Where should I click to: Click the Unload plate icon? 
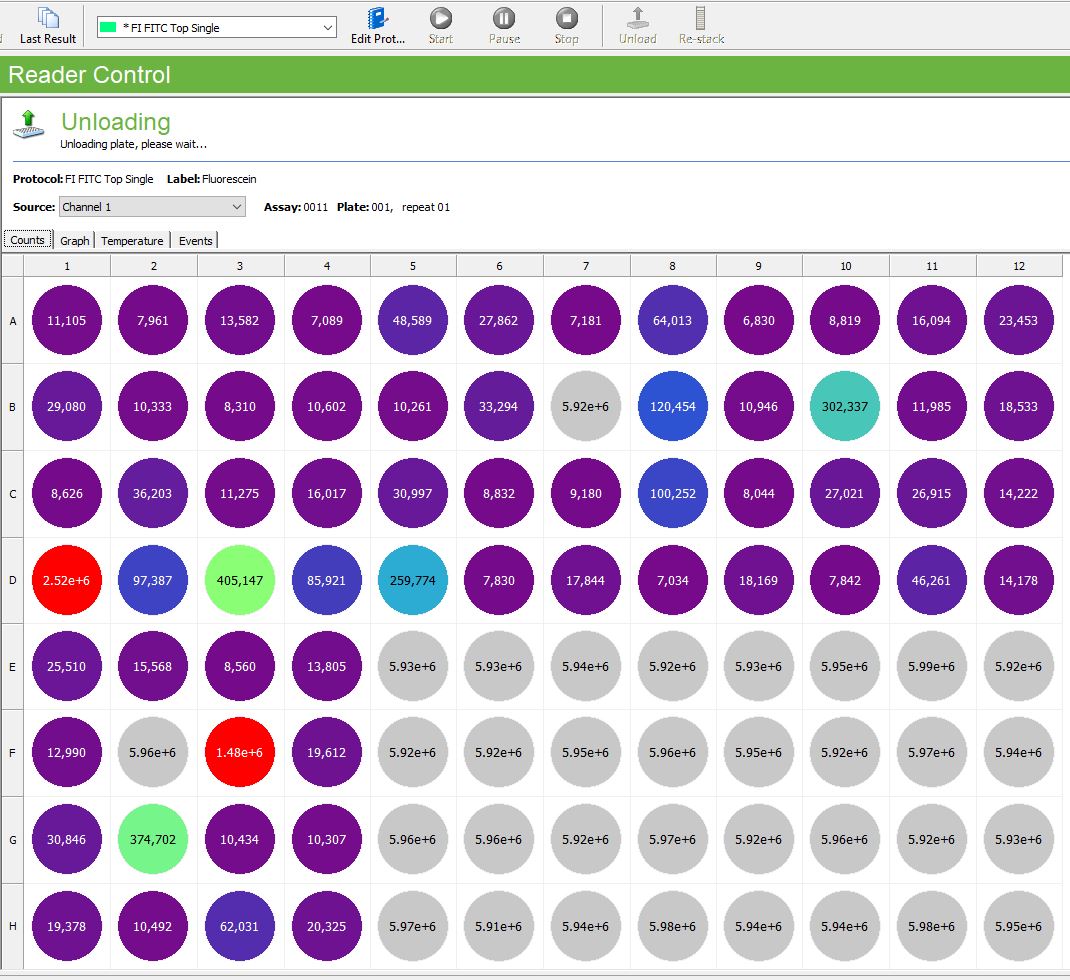click(x=637, y=25)
